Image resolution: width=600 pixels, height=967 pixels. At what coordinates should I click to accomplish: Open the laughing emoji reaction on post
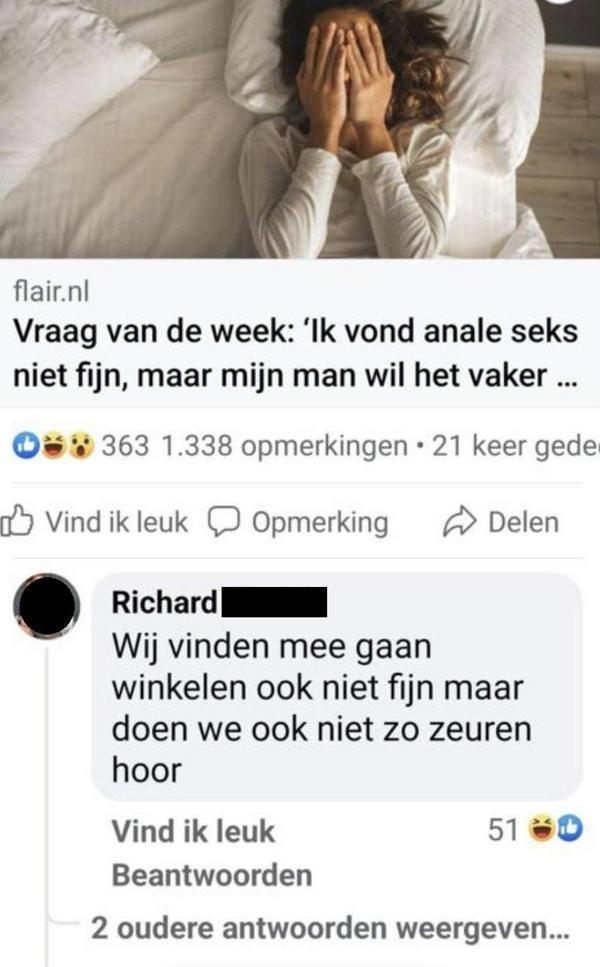click(x=54, y=445)
